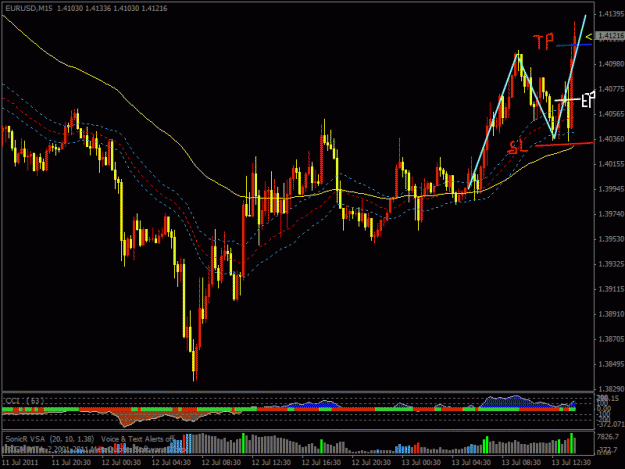
Task: Click price axis label 1.38910
Action: coord(611,314)
